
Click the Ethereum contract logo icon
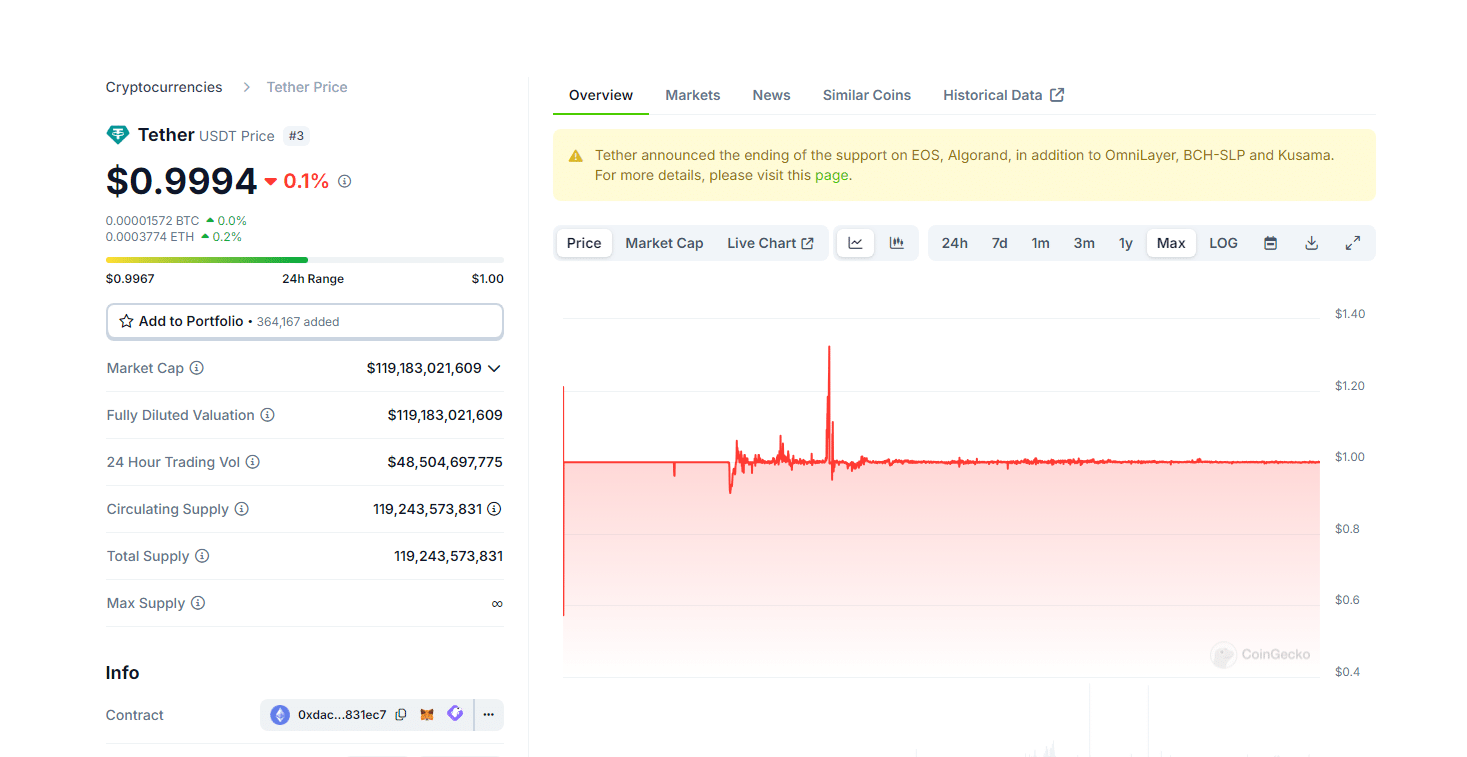pyautogui.click(x=280, y=715)
